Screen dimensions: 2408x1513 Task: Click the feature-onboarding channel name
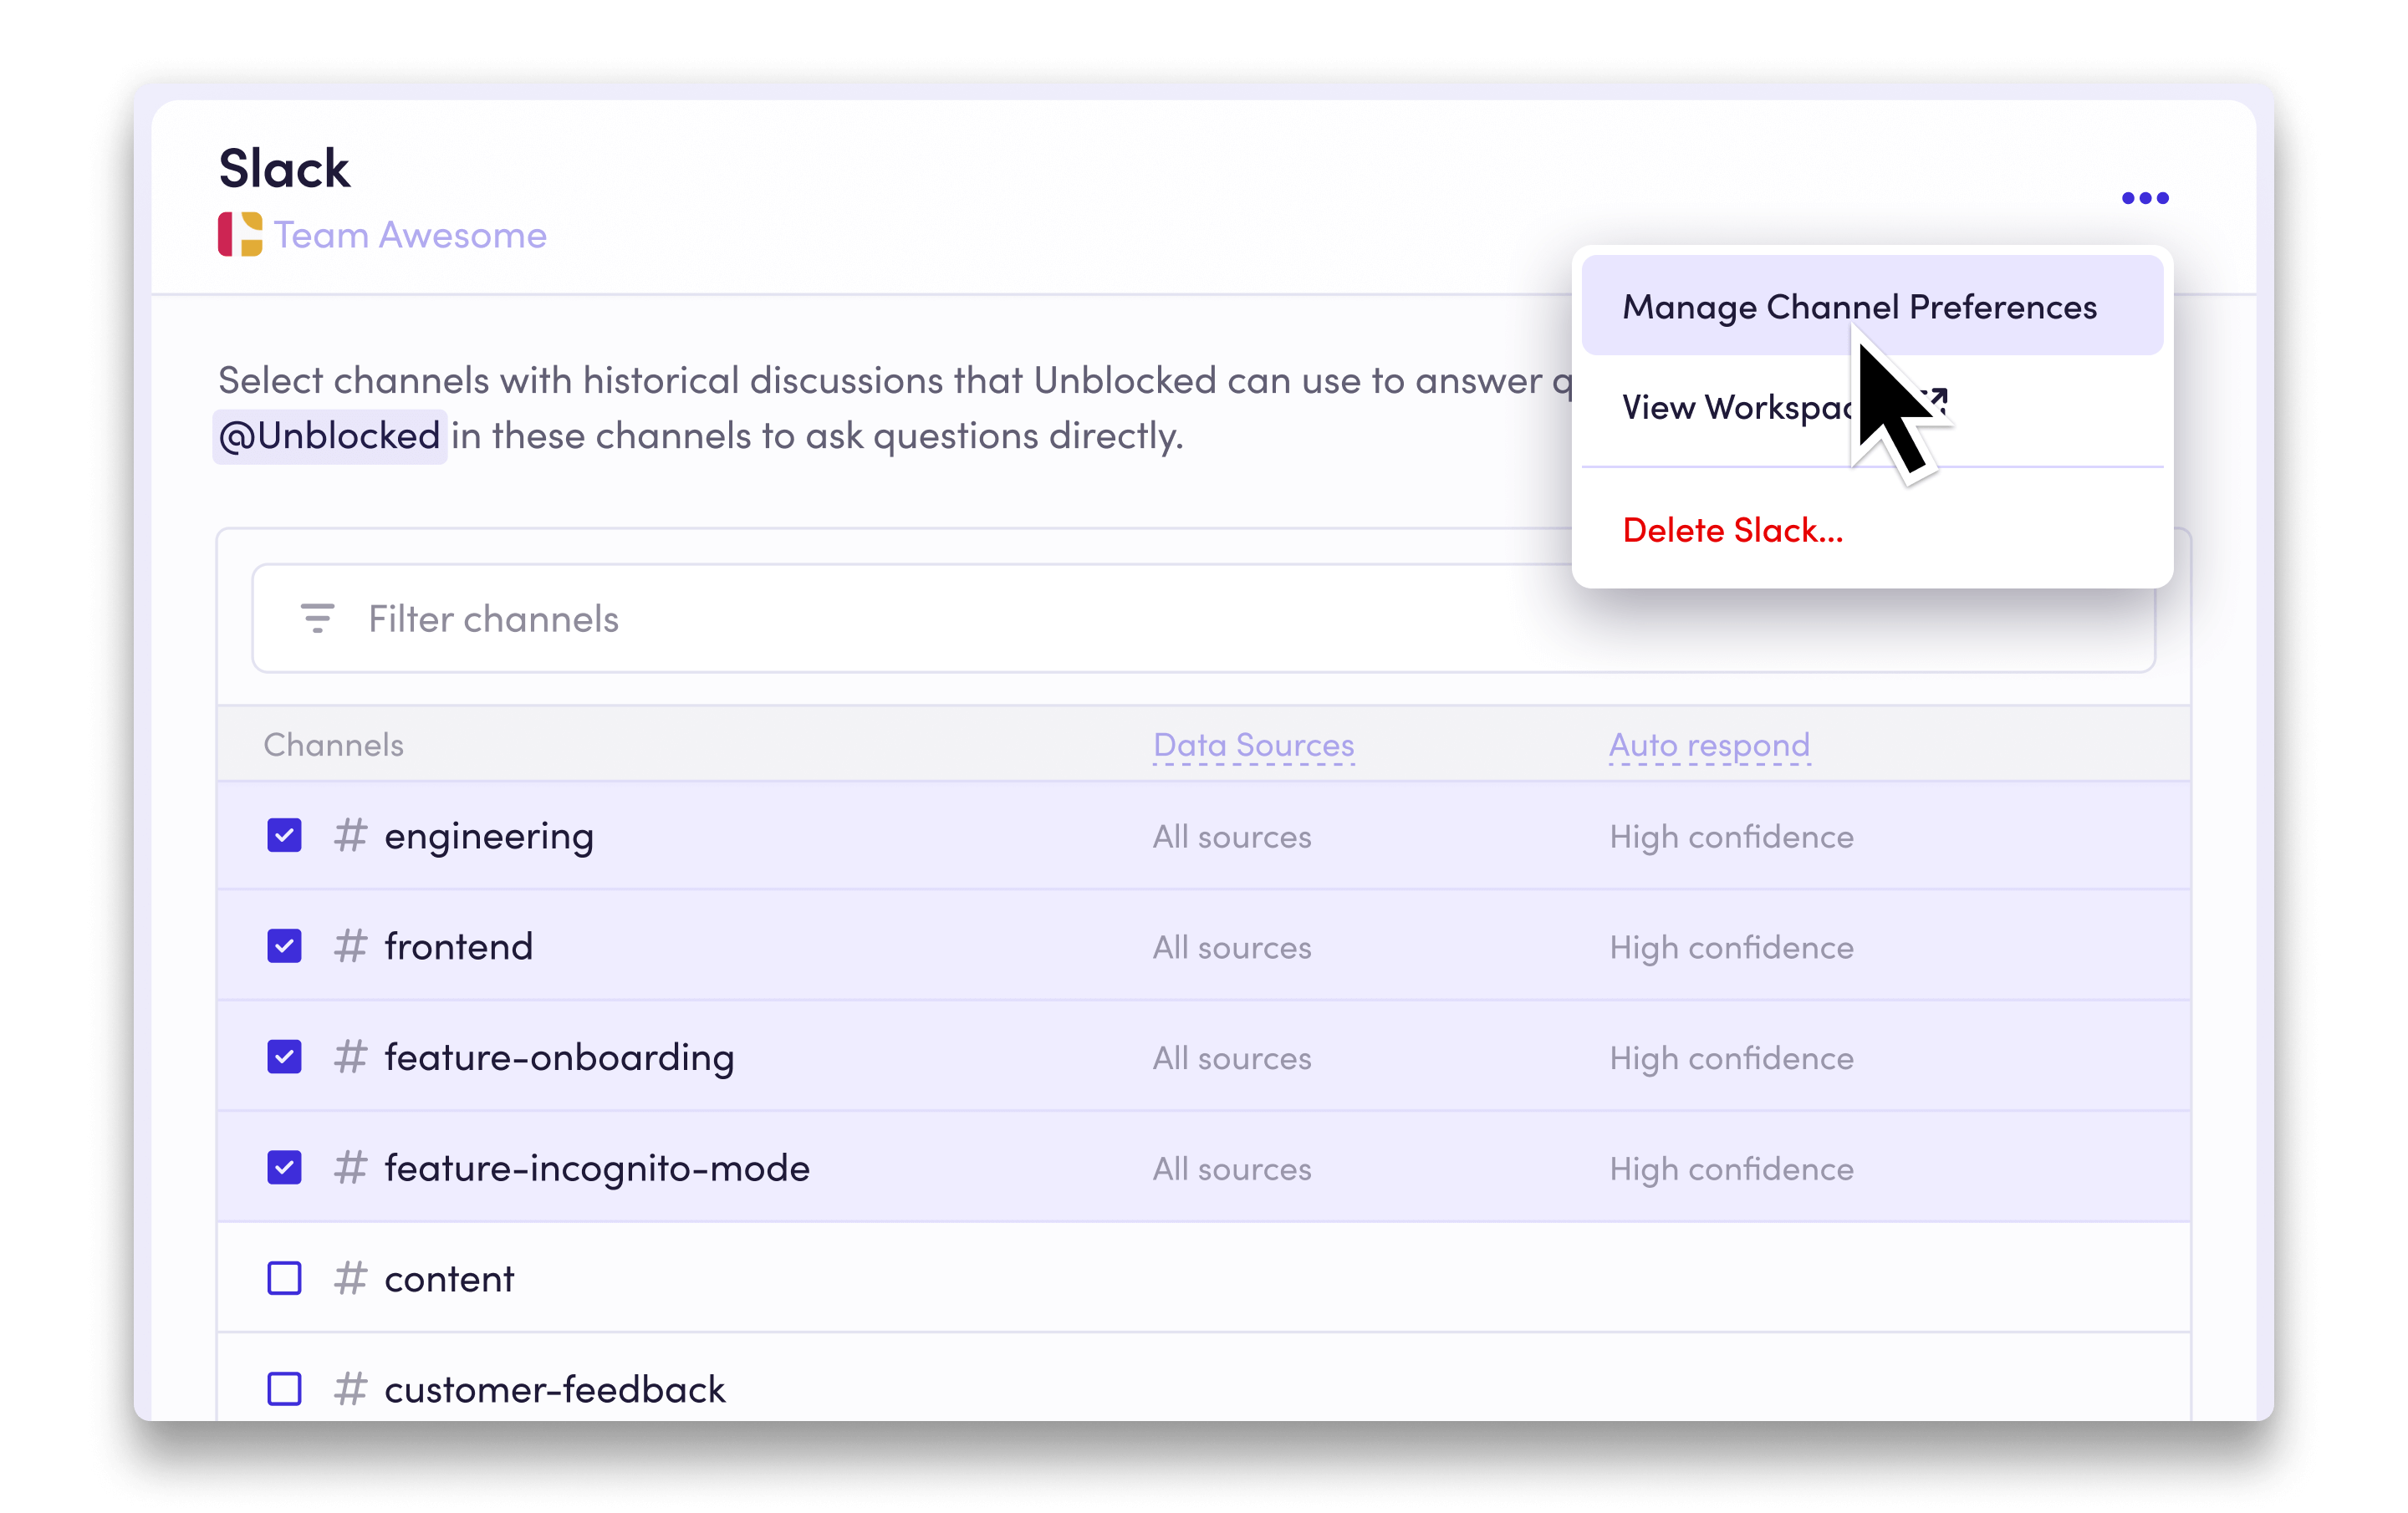point(560,1058)
